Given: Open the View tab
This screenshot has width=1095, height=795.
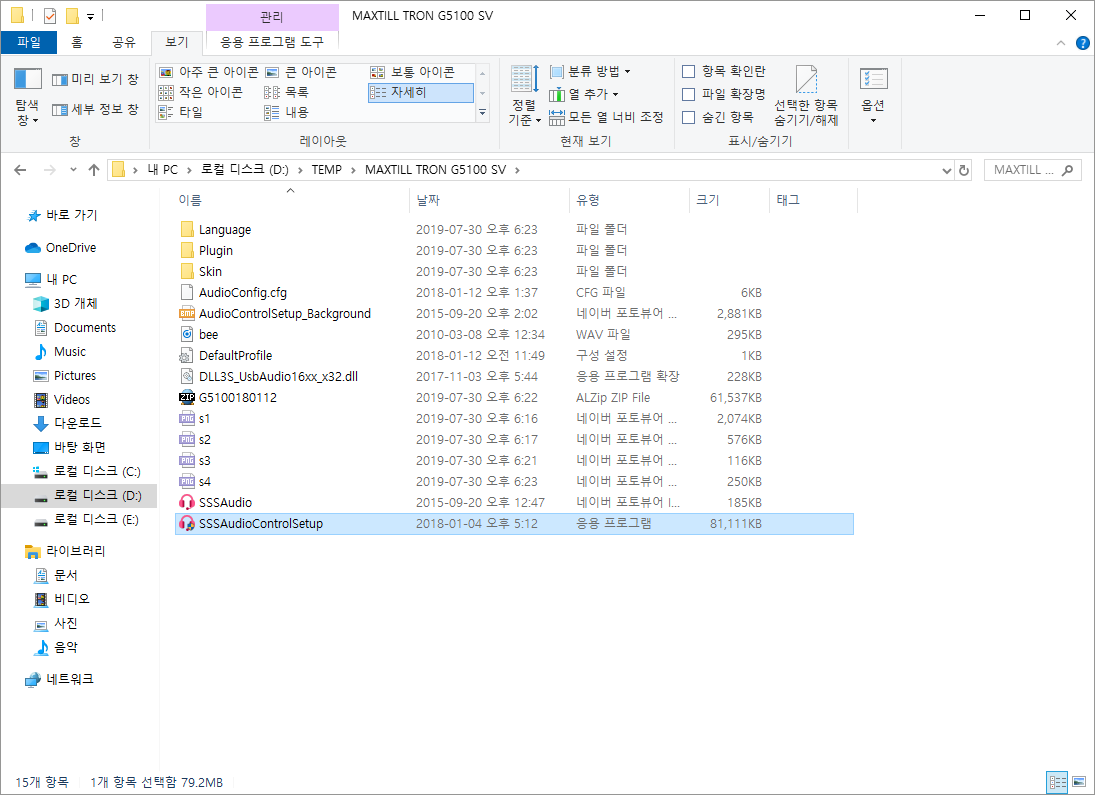Looking at the screenshot, I should [177, 43].
